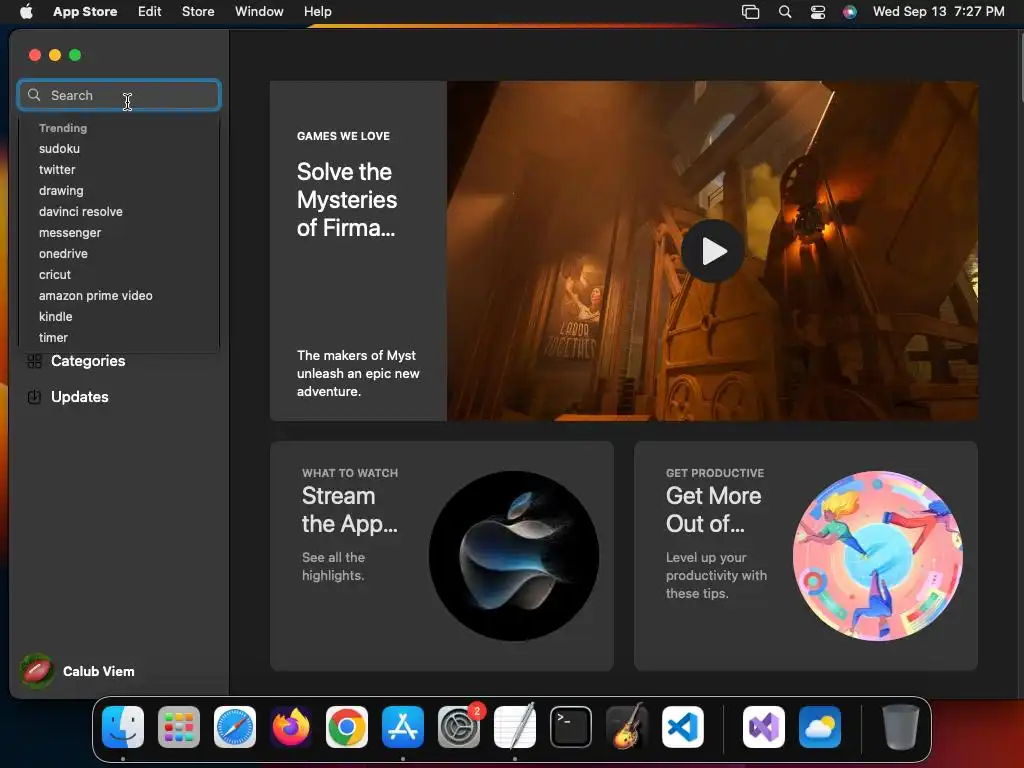Pick 'amazon prime video' suggestion

(95, 295)
